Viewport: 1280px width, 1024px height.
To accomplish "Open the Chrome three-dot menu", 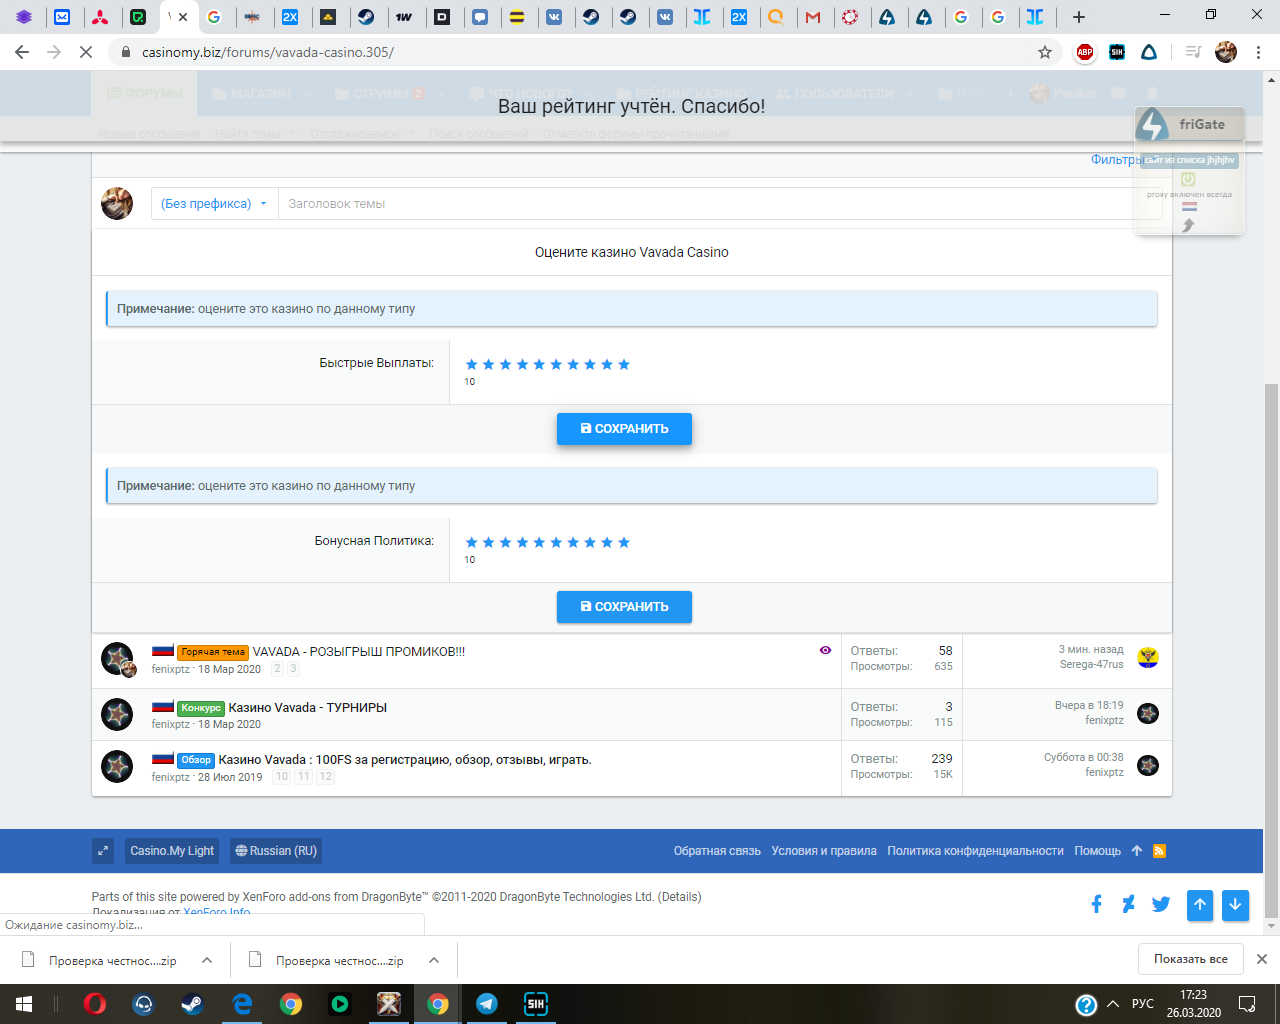I will [1259, 52].
